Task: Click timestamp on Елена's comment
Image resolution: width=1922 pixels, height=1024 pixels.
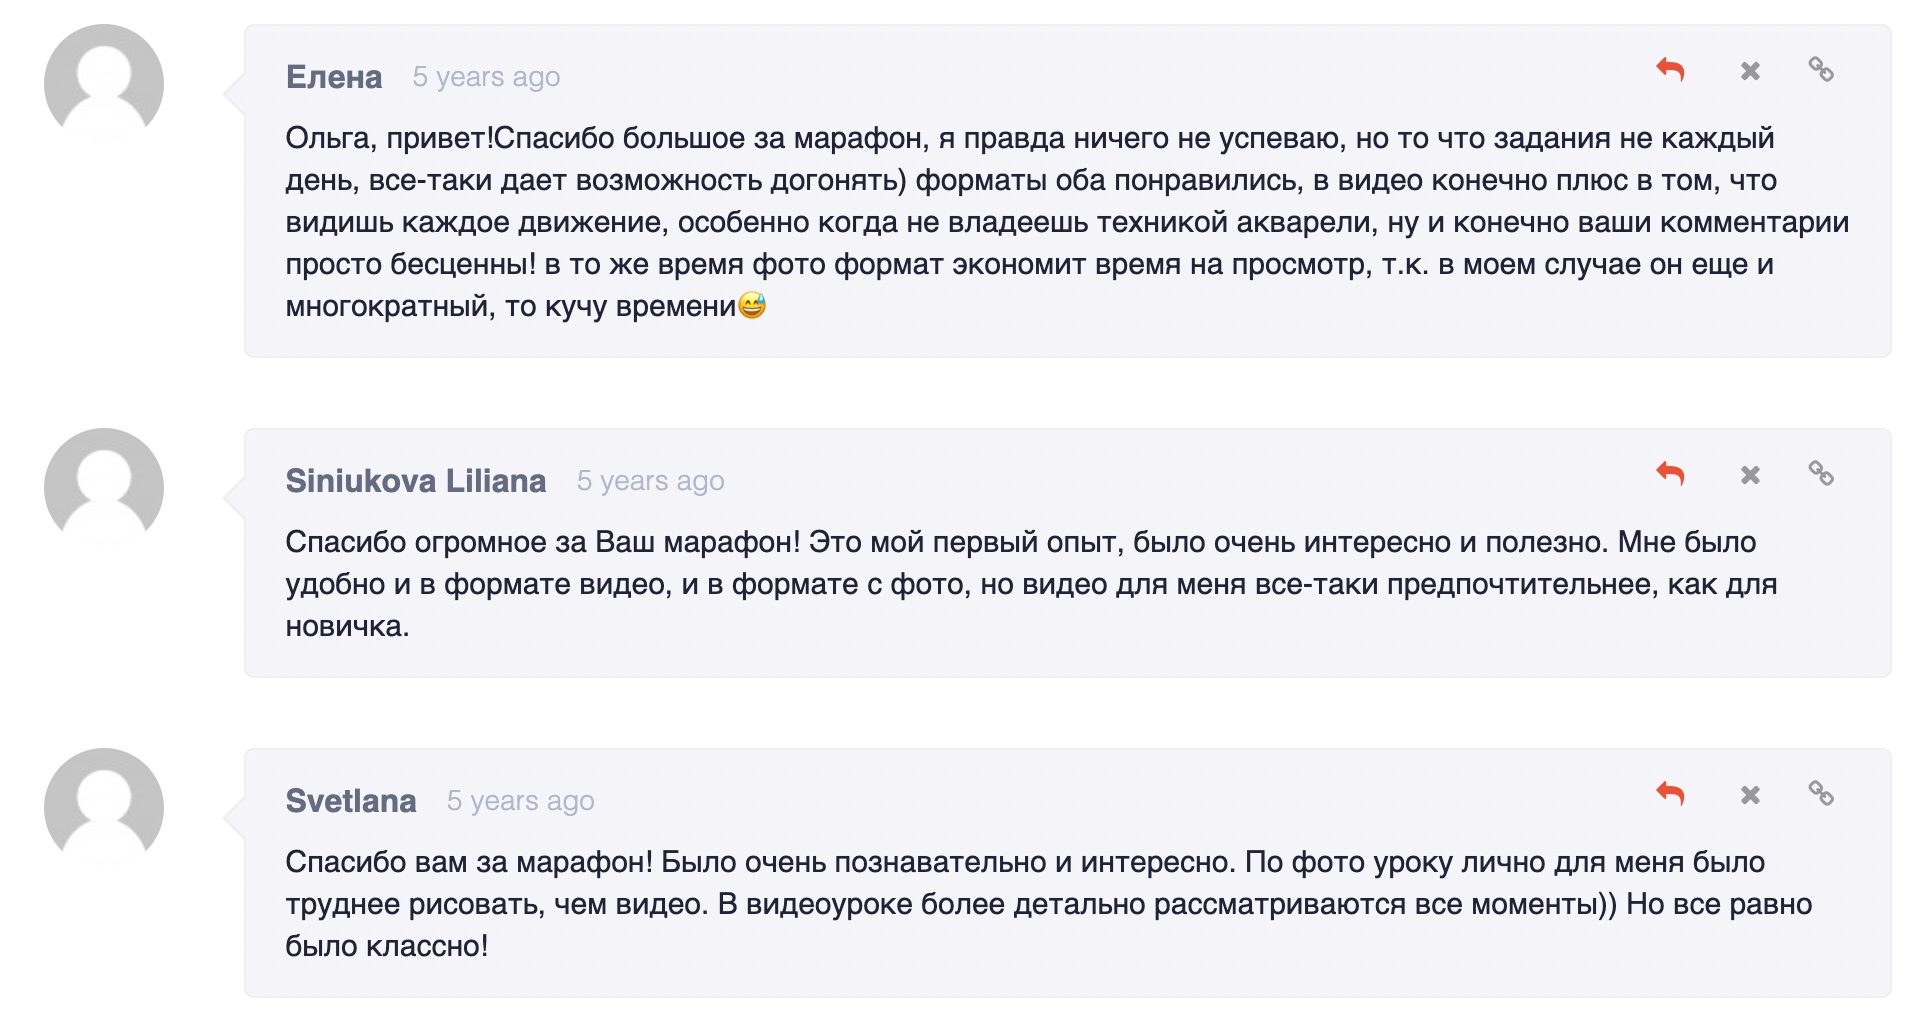Action: click(x=486, y=77)
